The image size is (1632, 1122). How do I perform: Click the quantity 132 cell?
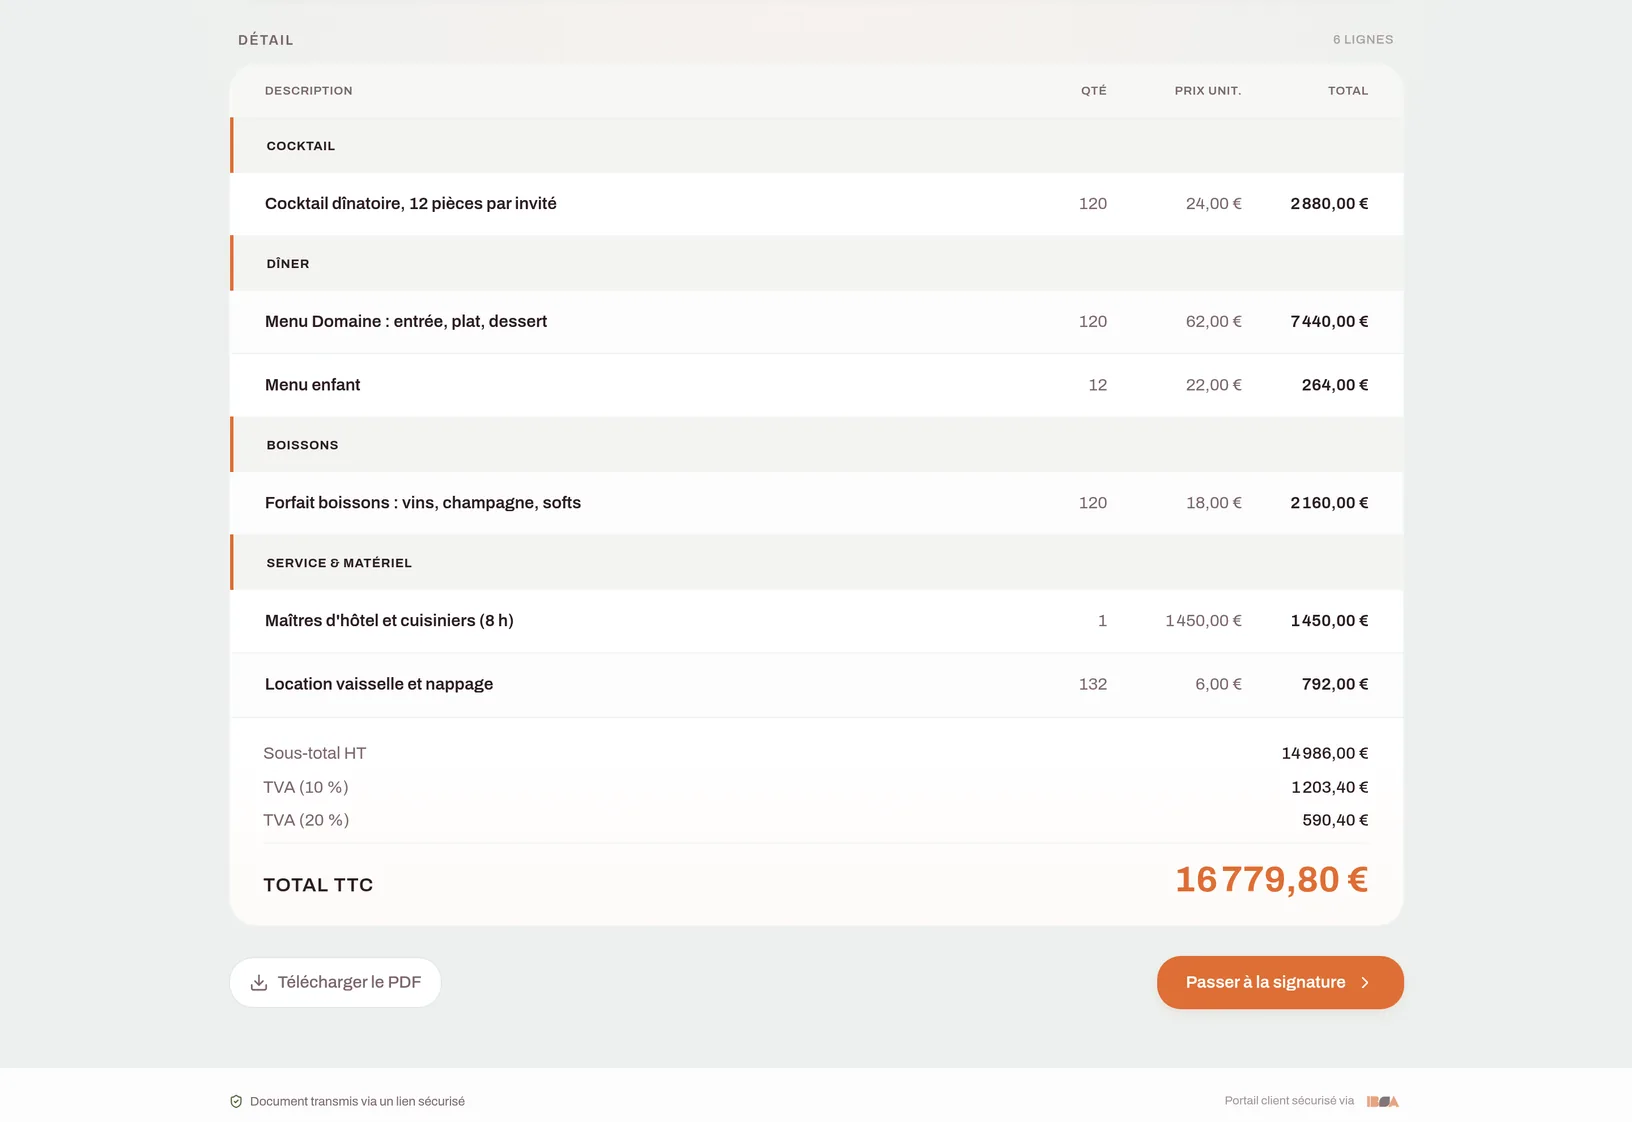pos(1093,685)
